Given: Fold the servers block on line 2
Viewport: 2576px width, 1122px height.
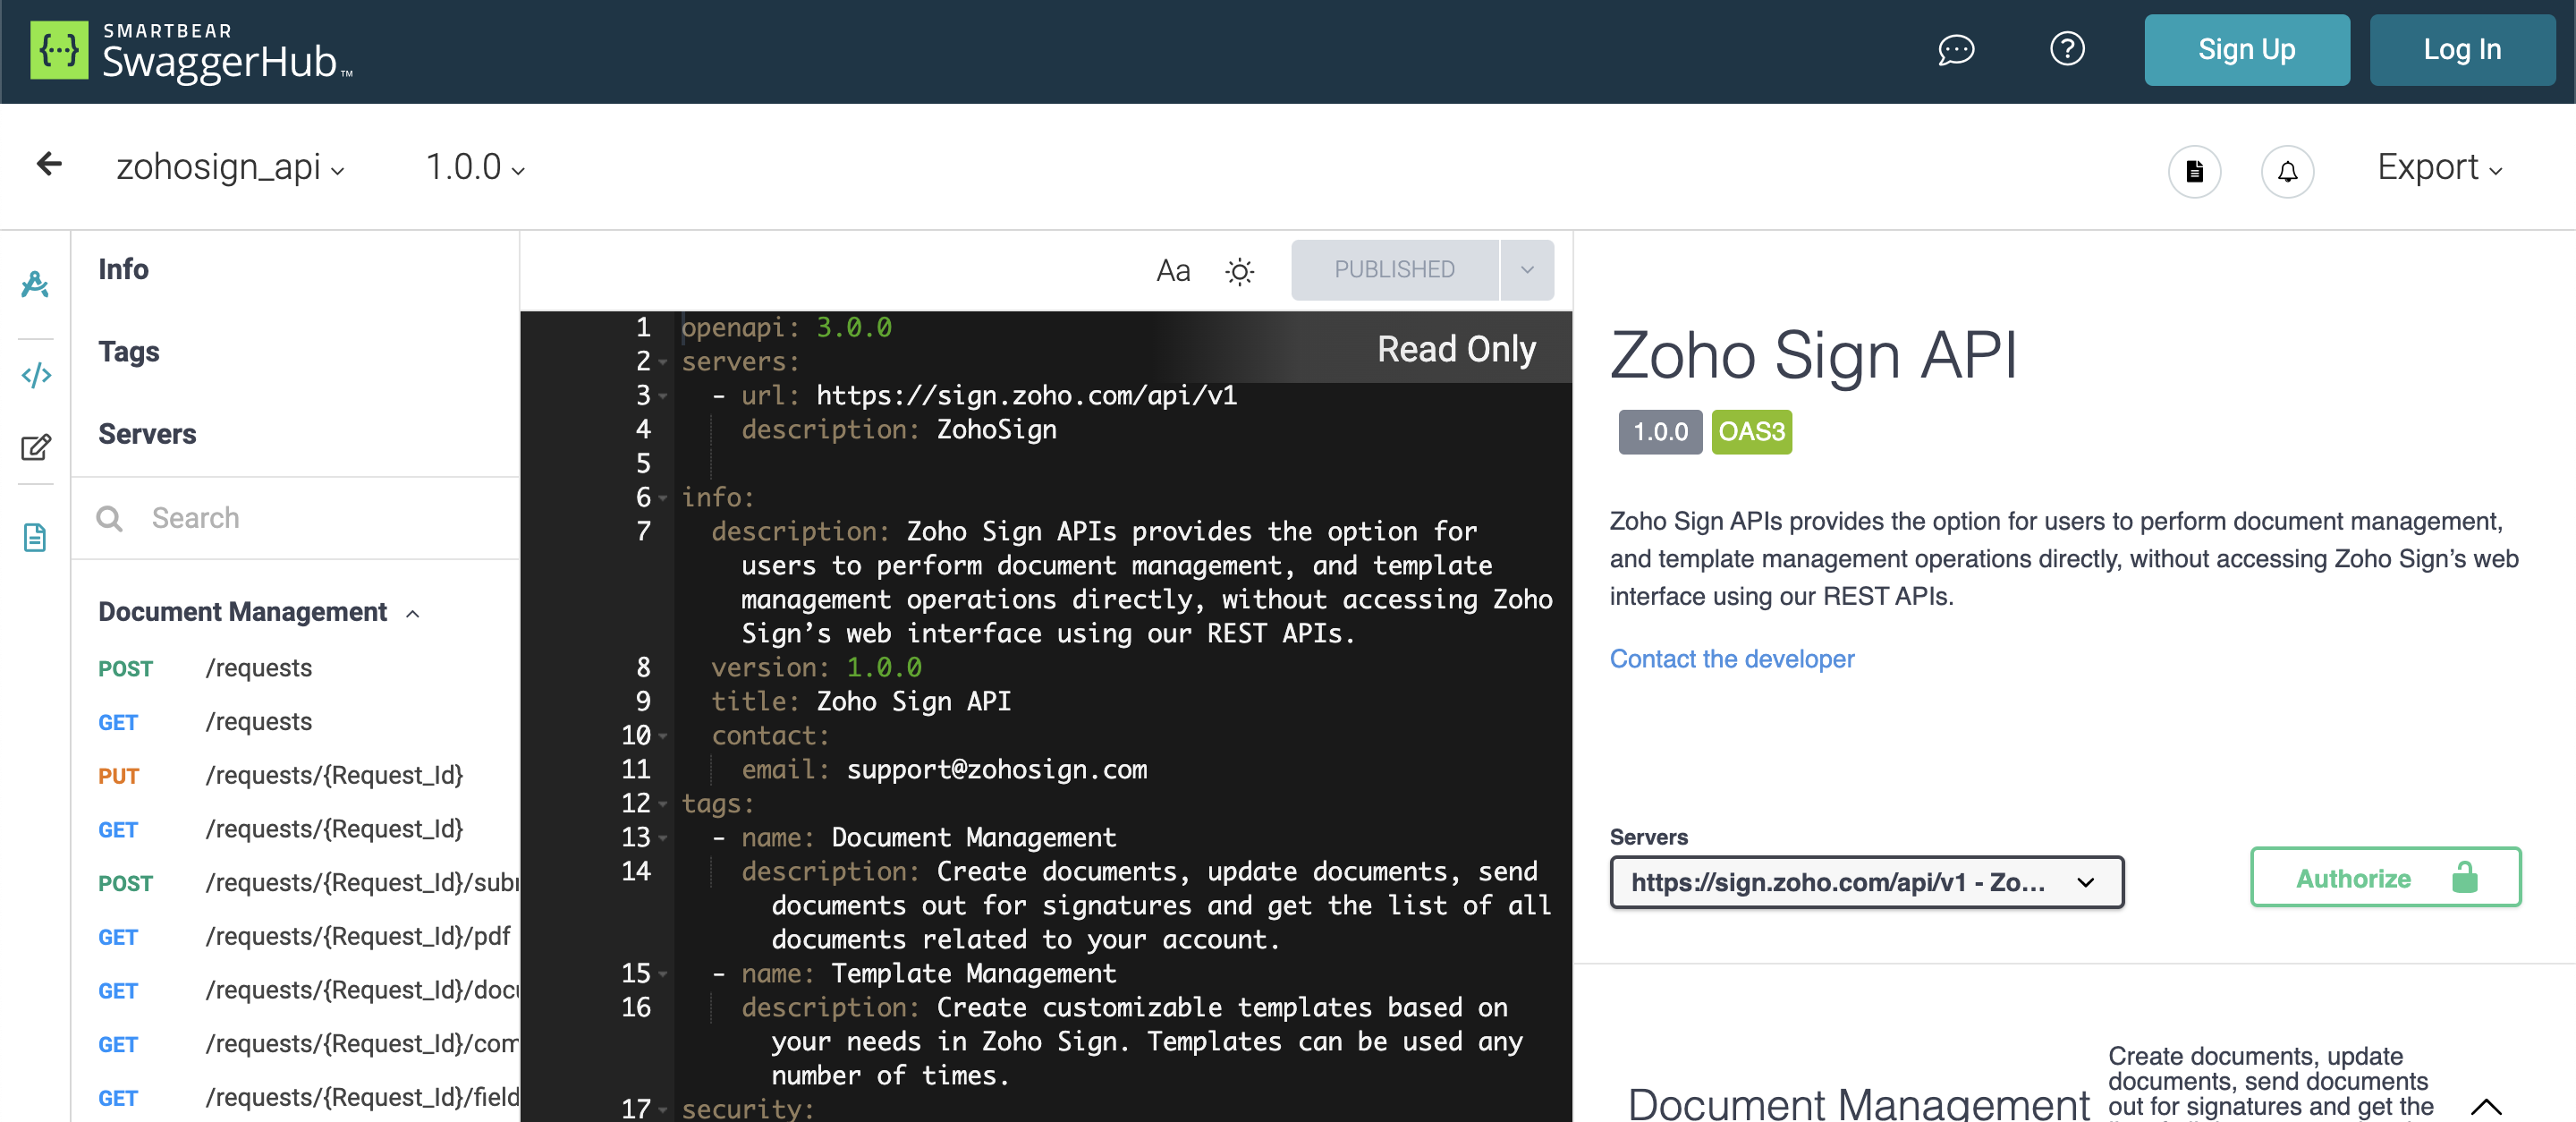Looking at the screenshot, I should pos(663,362).
